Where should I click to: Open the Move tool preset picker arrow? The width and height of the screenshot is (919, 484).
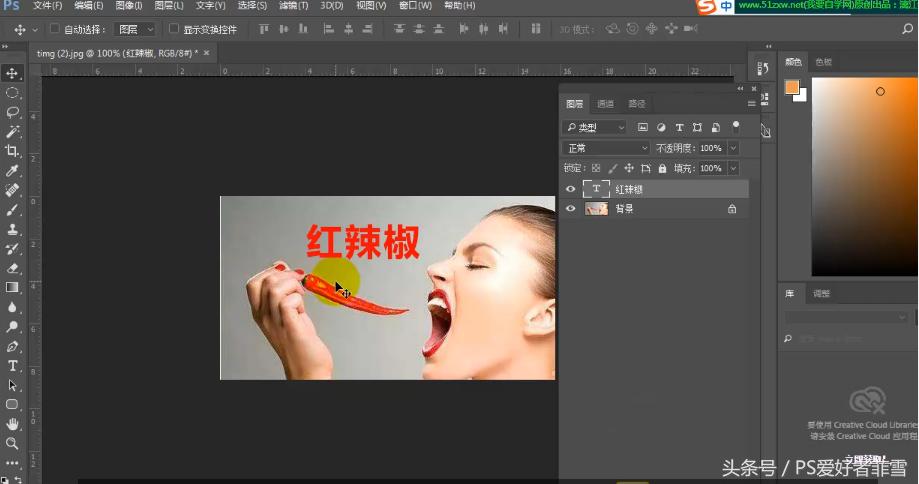click(x=35, y=29)
